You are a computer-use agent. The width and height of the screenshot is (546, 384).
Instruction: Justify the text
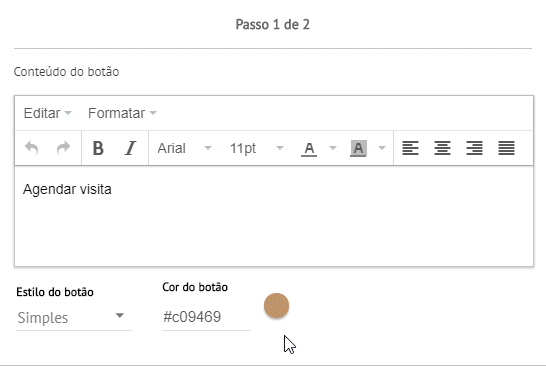506,148
